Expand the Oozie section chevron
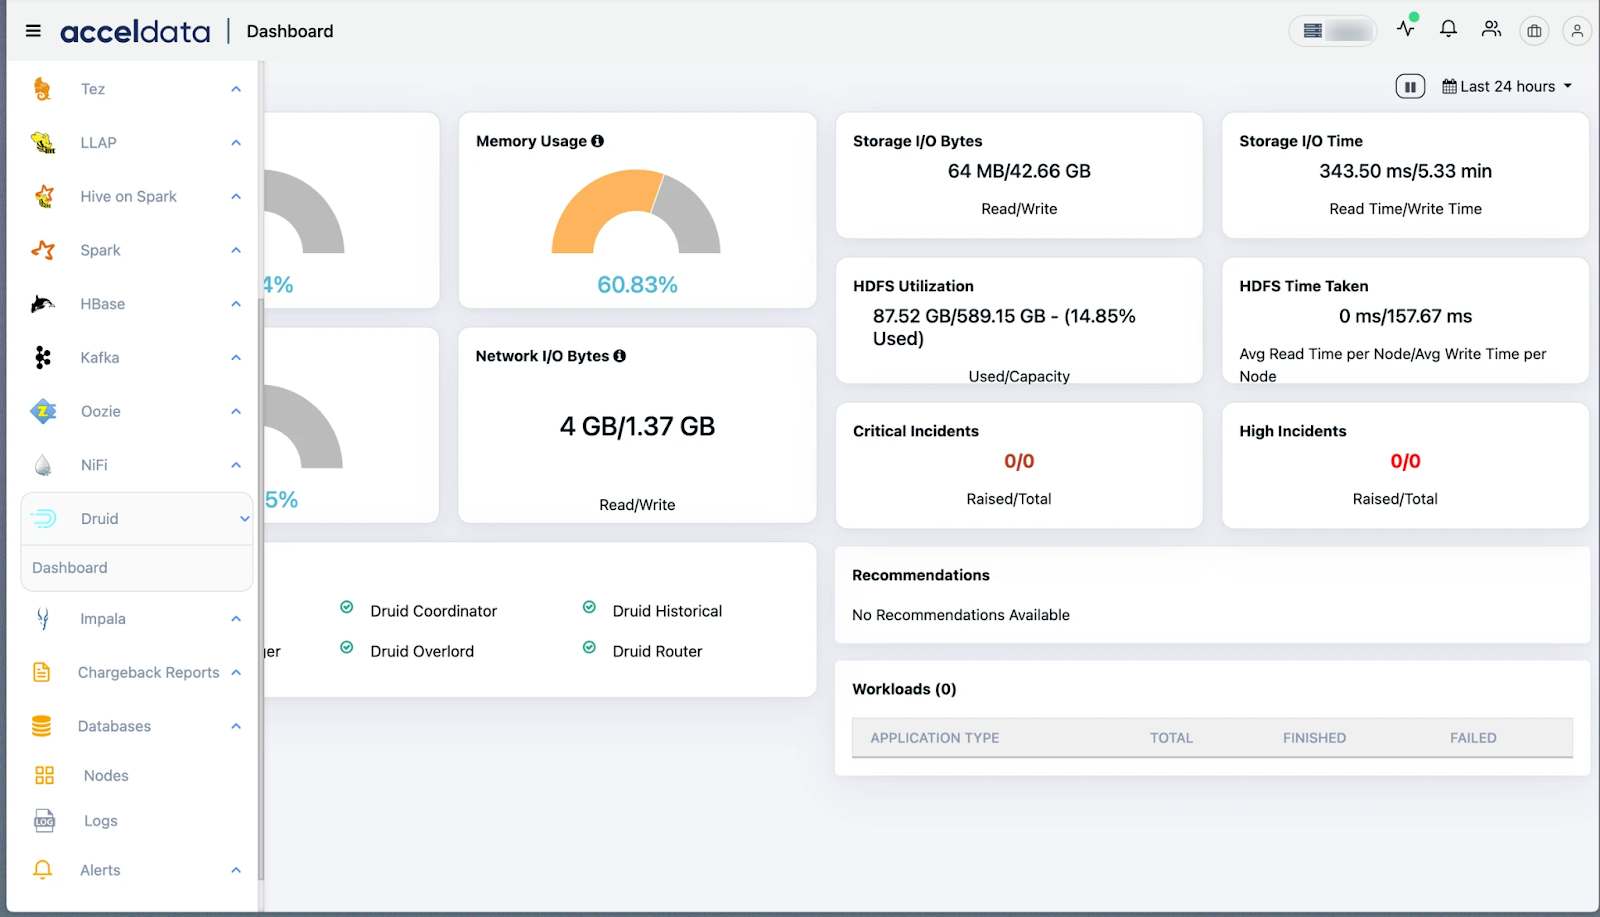 click(x=236, y=411)
